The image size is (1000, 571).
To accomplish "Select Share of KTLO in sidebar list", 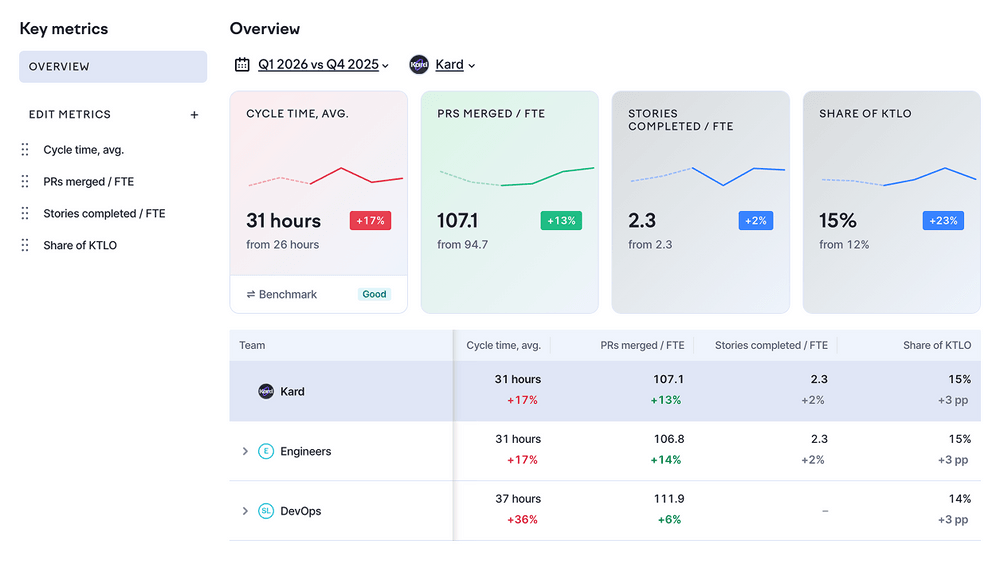I will coord(80,246).
